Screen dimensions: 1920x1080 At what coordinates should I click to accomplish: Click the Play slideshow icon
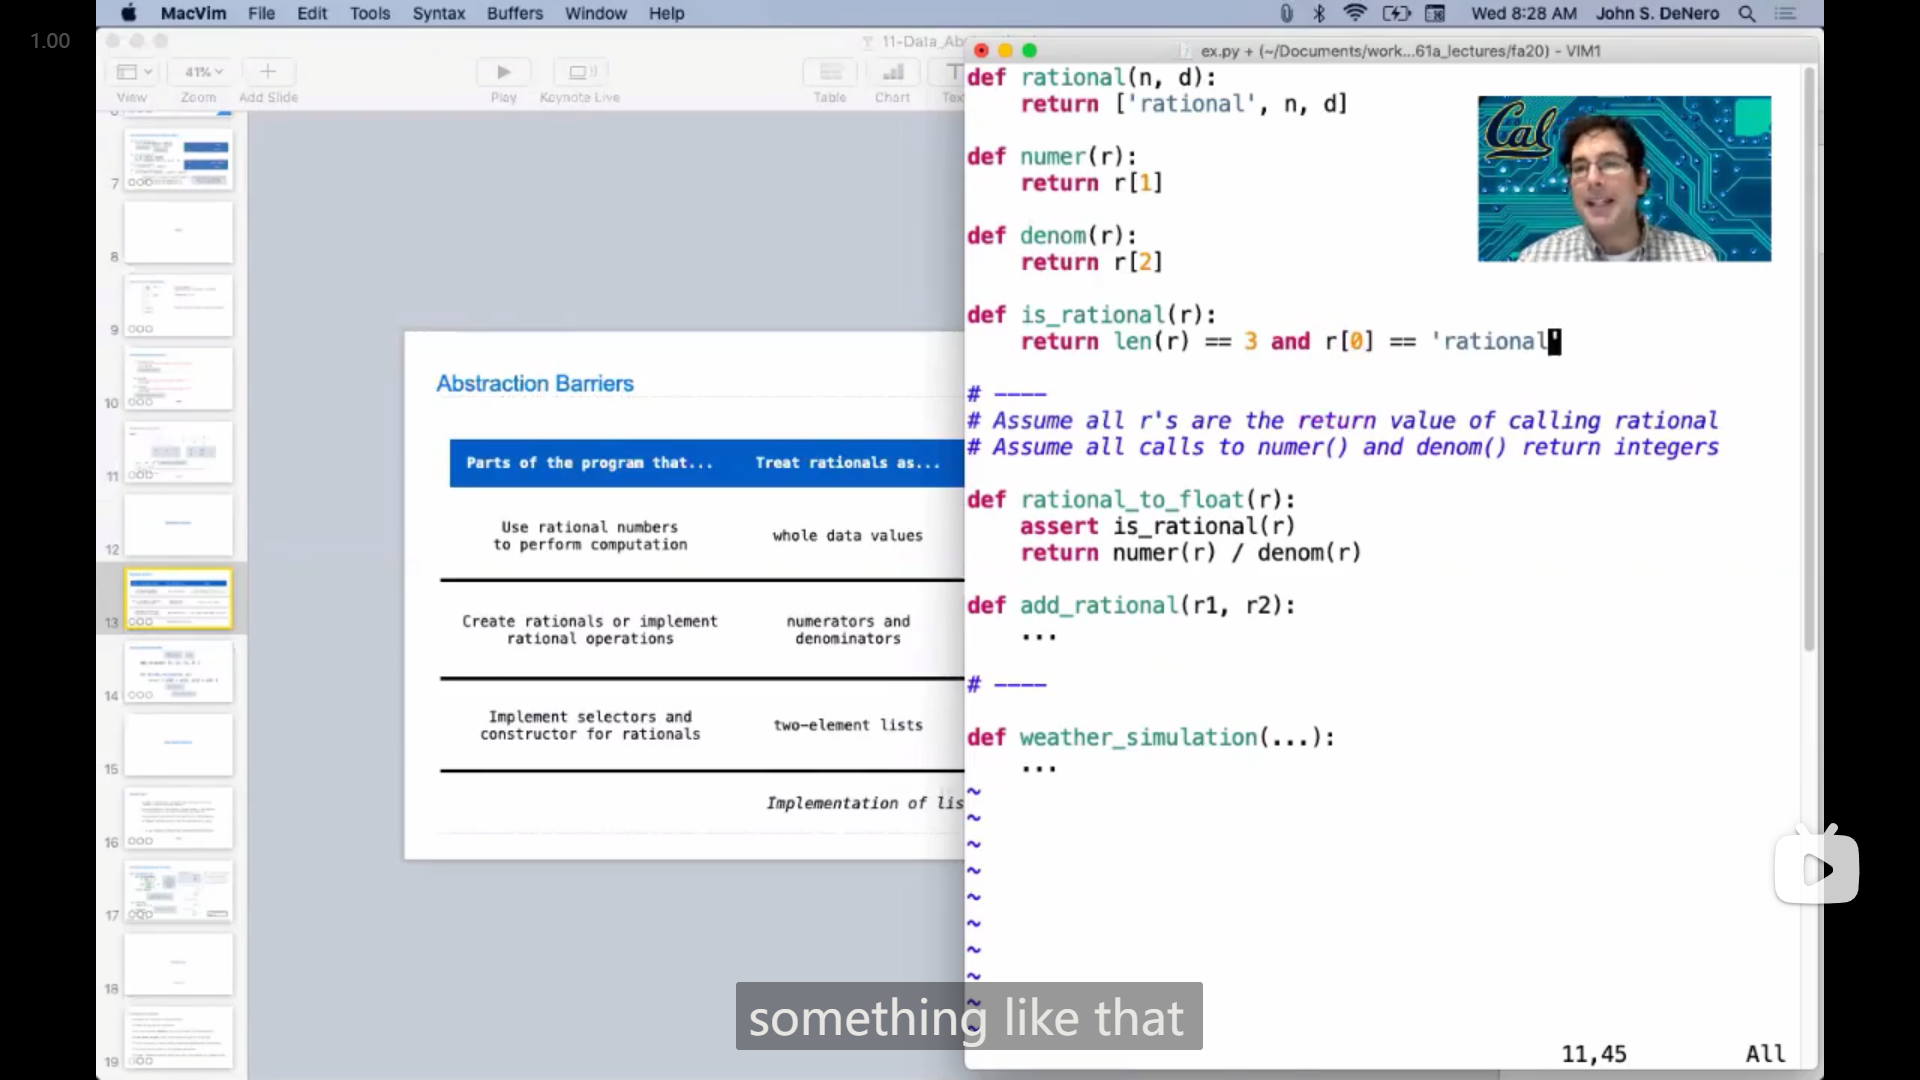click(503, 72)
